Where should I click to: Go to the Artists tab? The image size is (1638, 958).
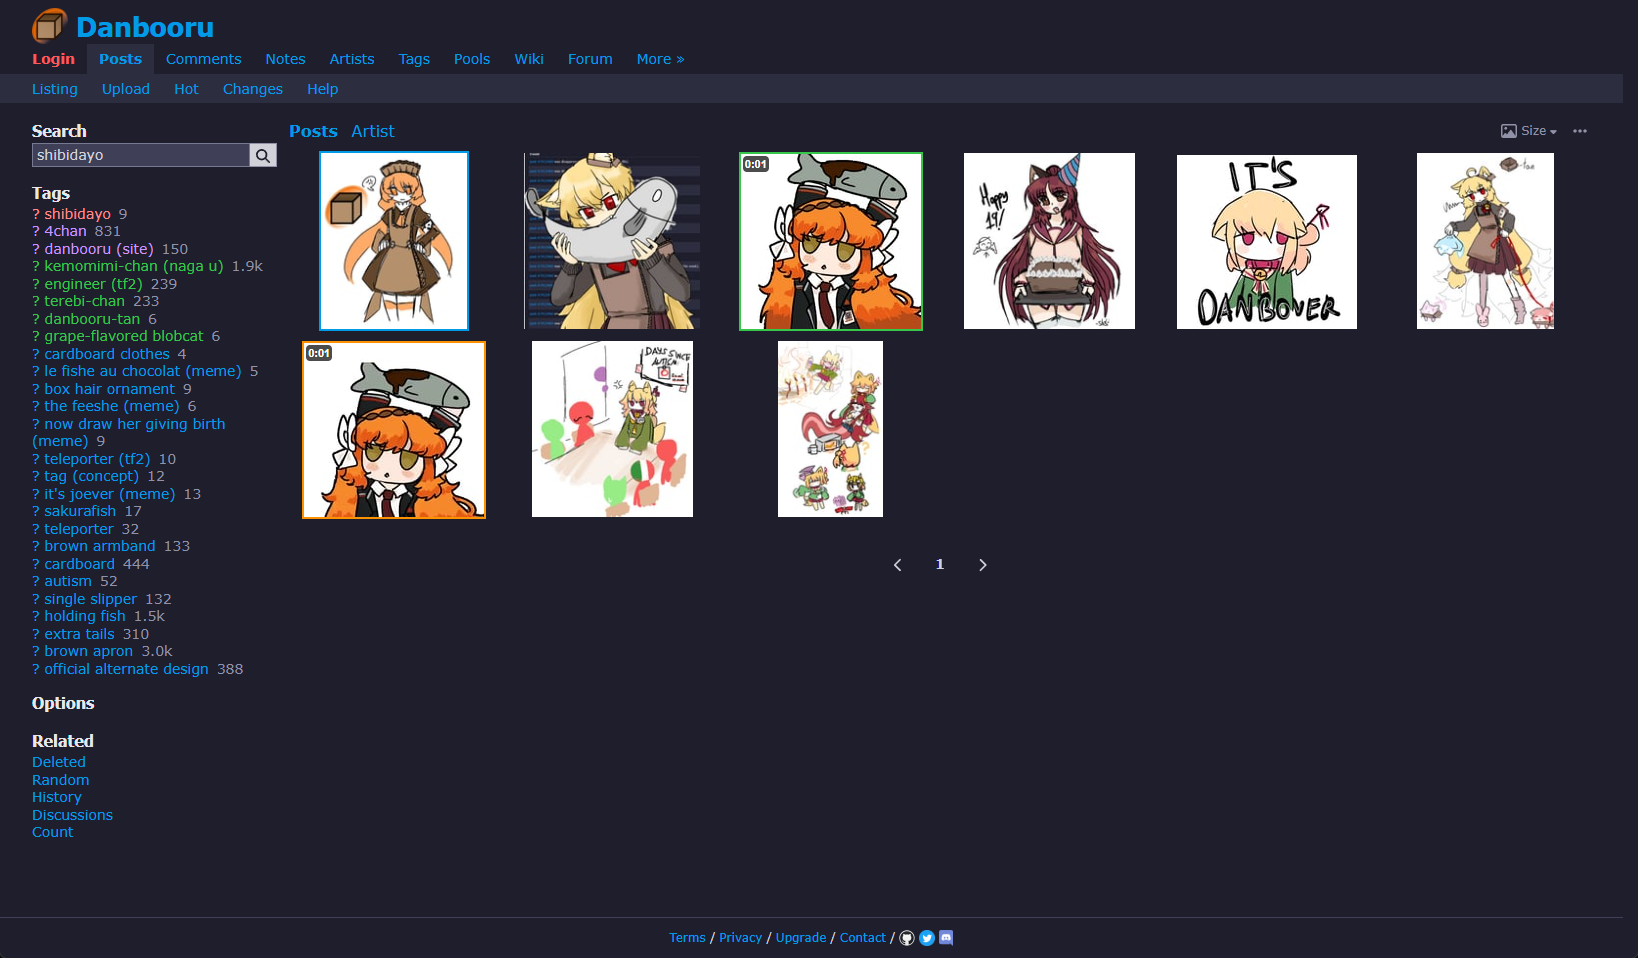[352, 59]
